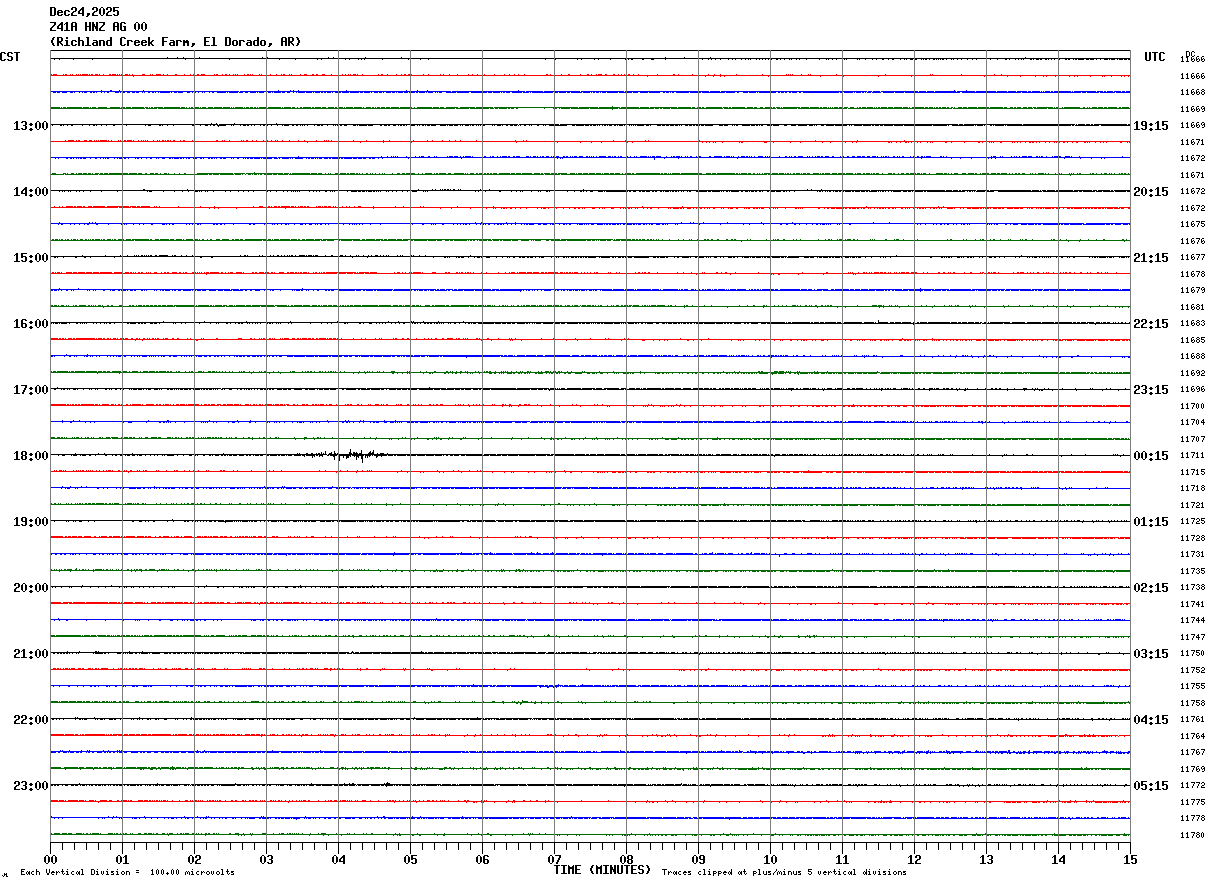
Task: Click the 00:15 UTC time label
Action: click(x=1150, y=456)
